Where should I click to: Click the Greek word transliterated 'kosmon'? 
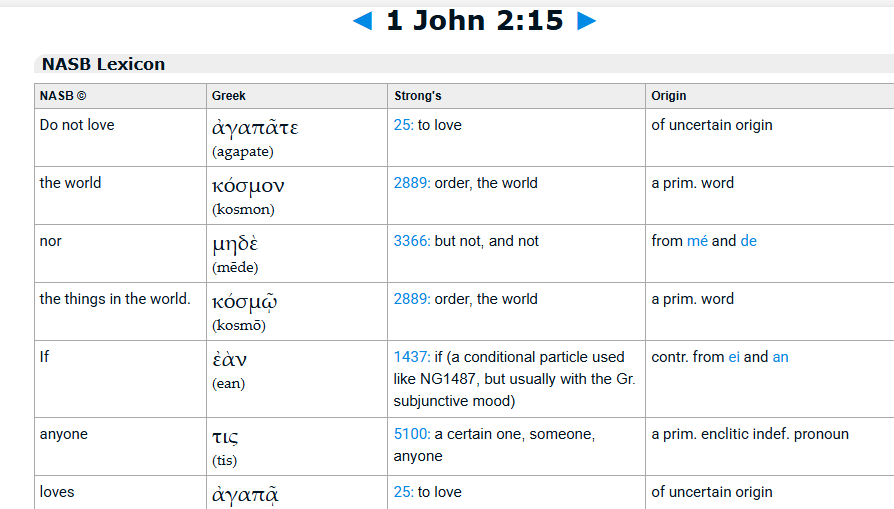pos(248,186)
